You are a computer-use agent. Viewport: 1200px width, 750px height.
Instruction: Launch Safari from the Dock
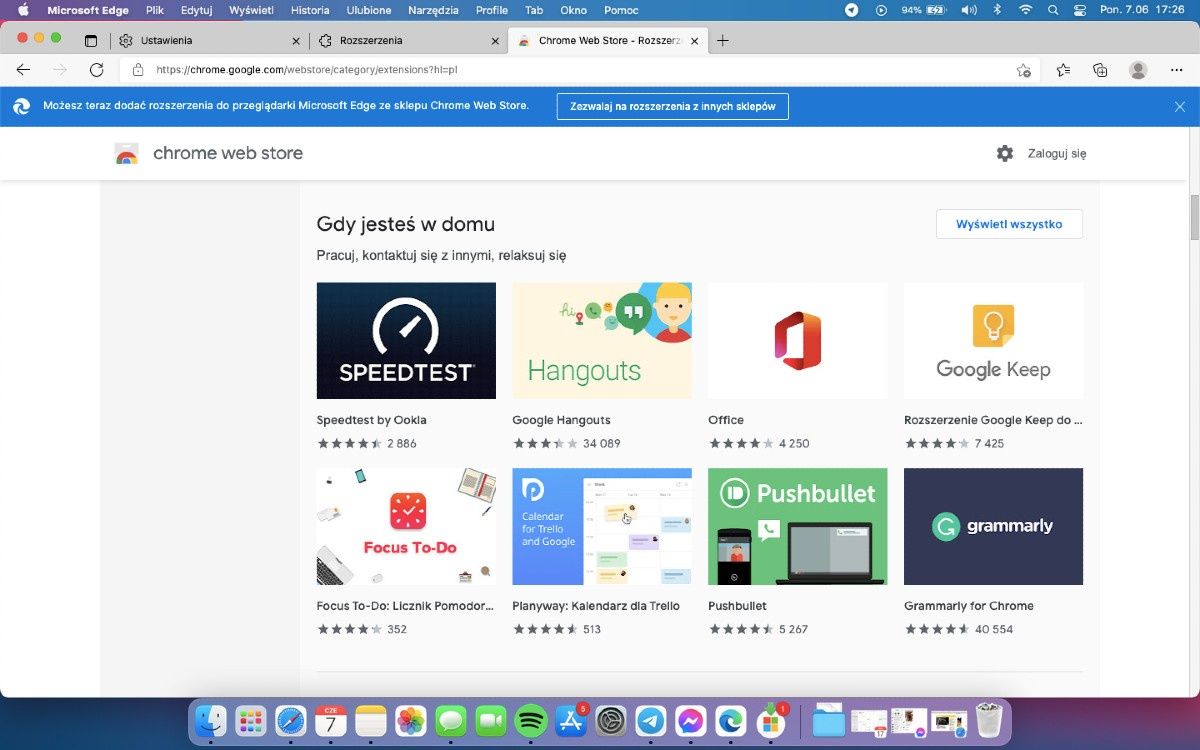point(291,720)
